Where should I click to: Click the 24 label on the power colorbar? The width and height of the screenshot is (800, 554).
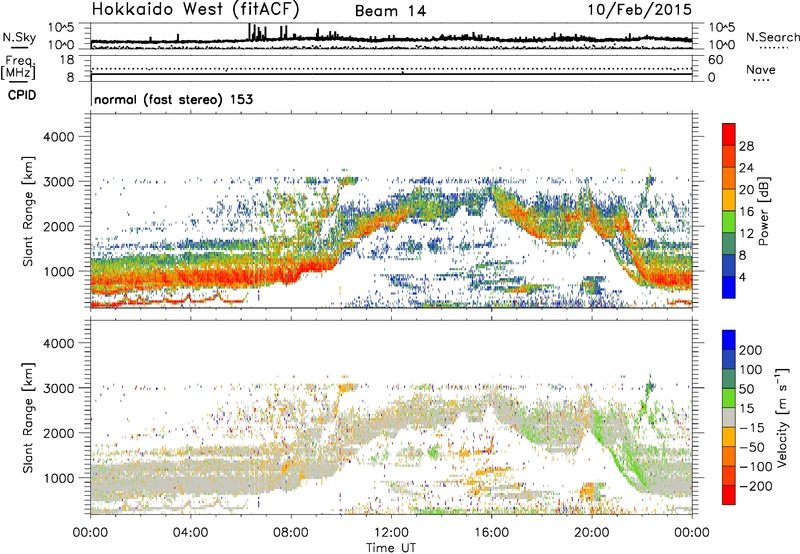[x=746, y=168]
